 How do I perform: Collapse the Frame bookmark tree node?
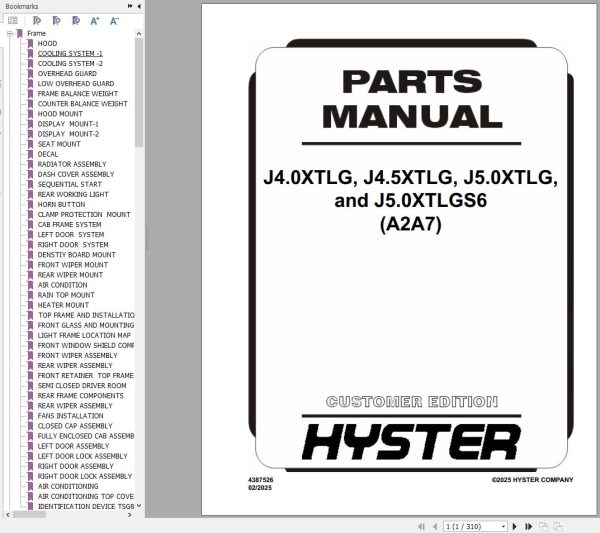pos(10,34)
